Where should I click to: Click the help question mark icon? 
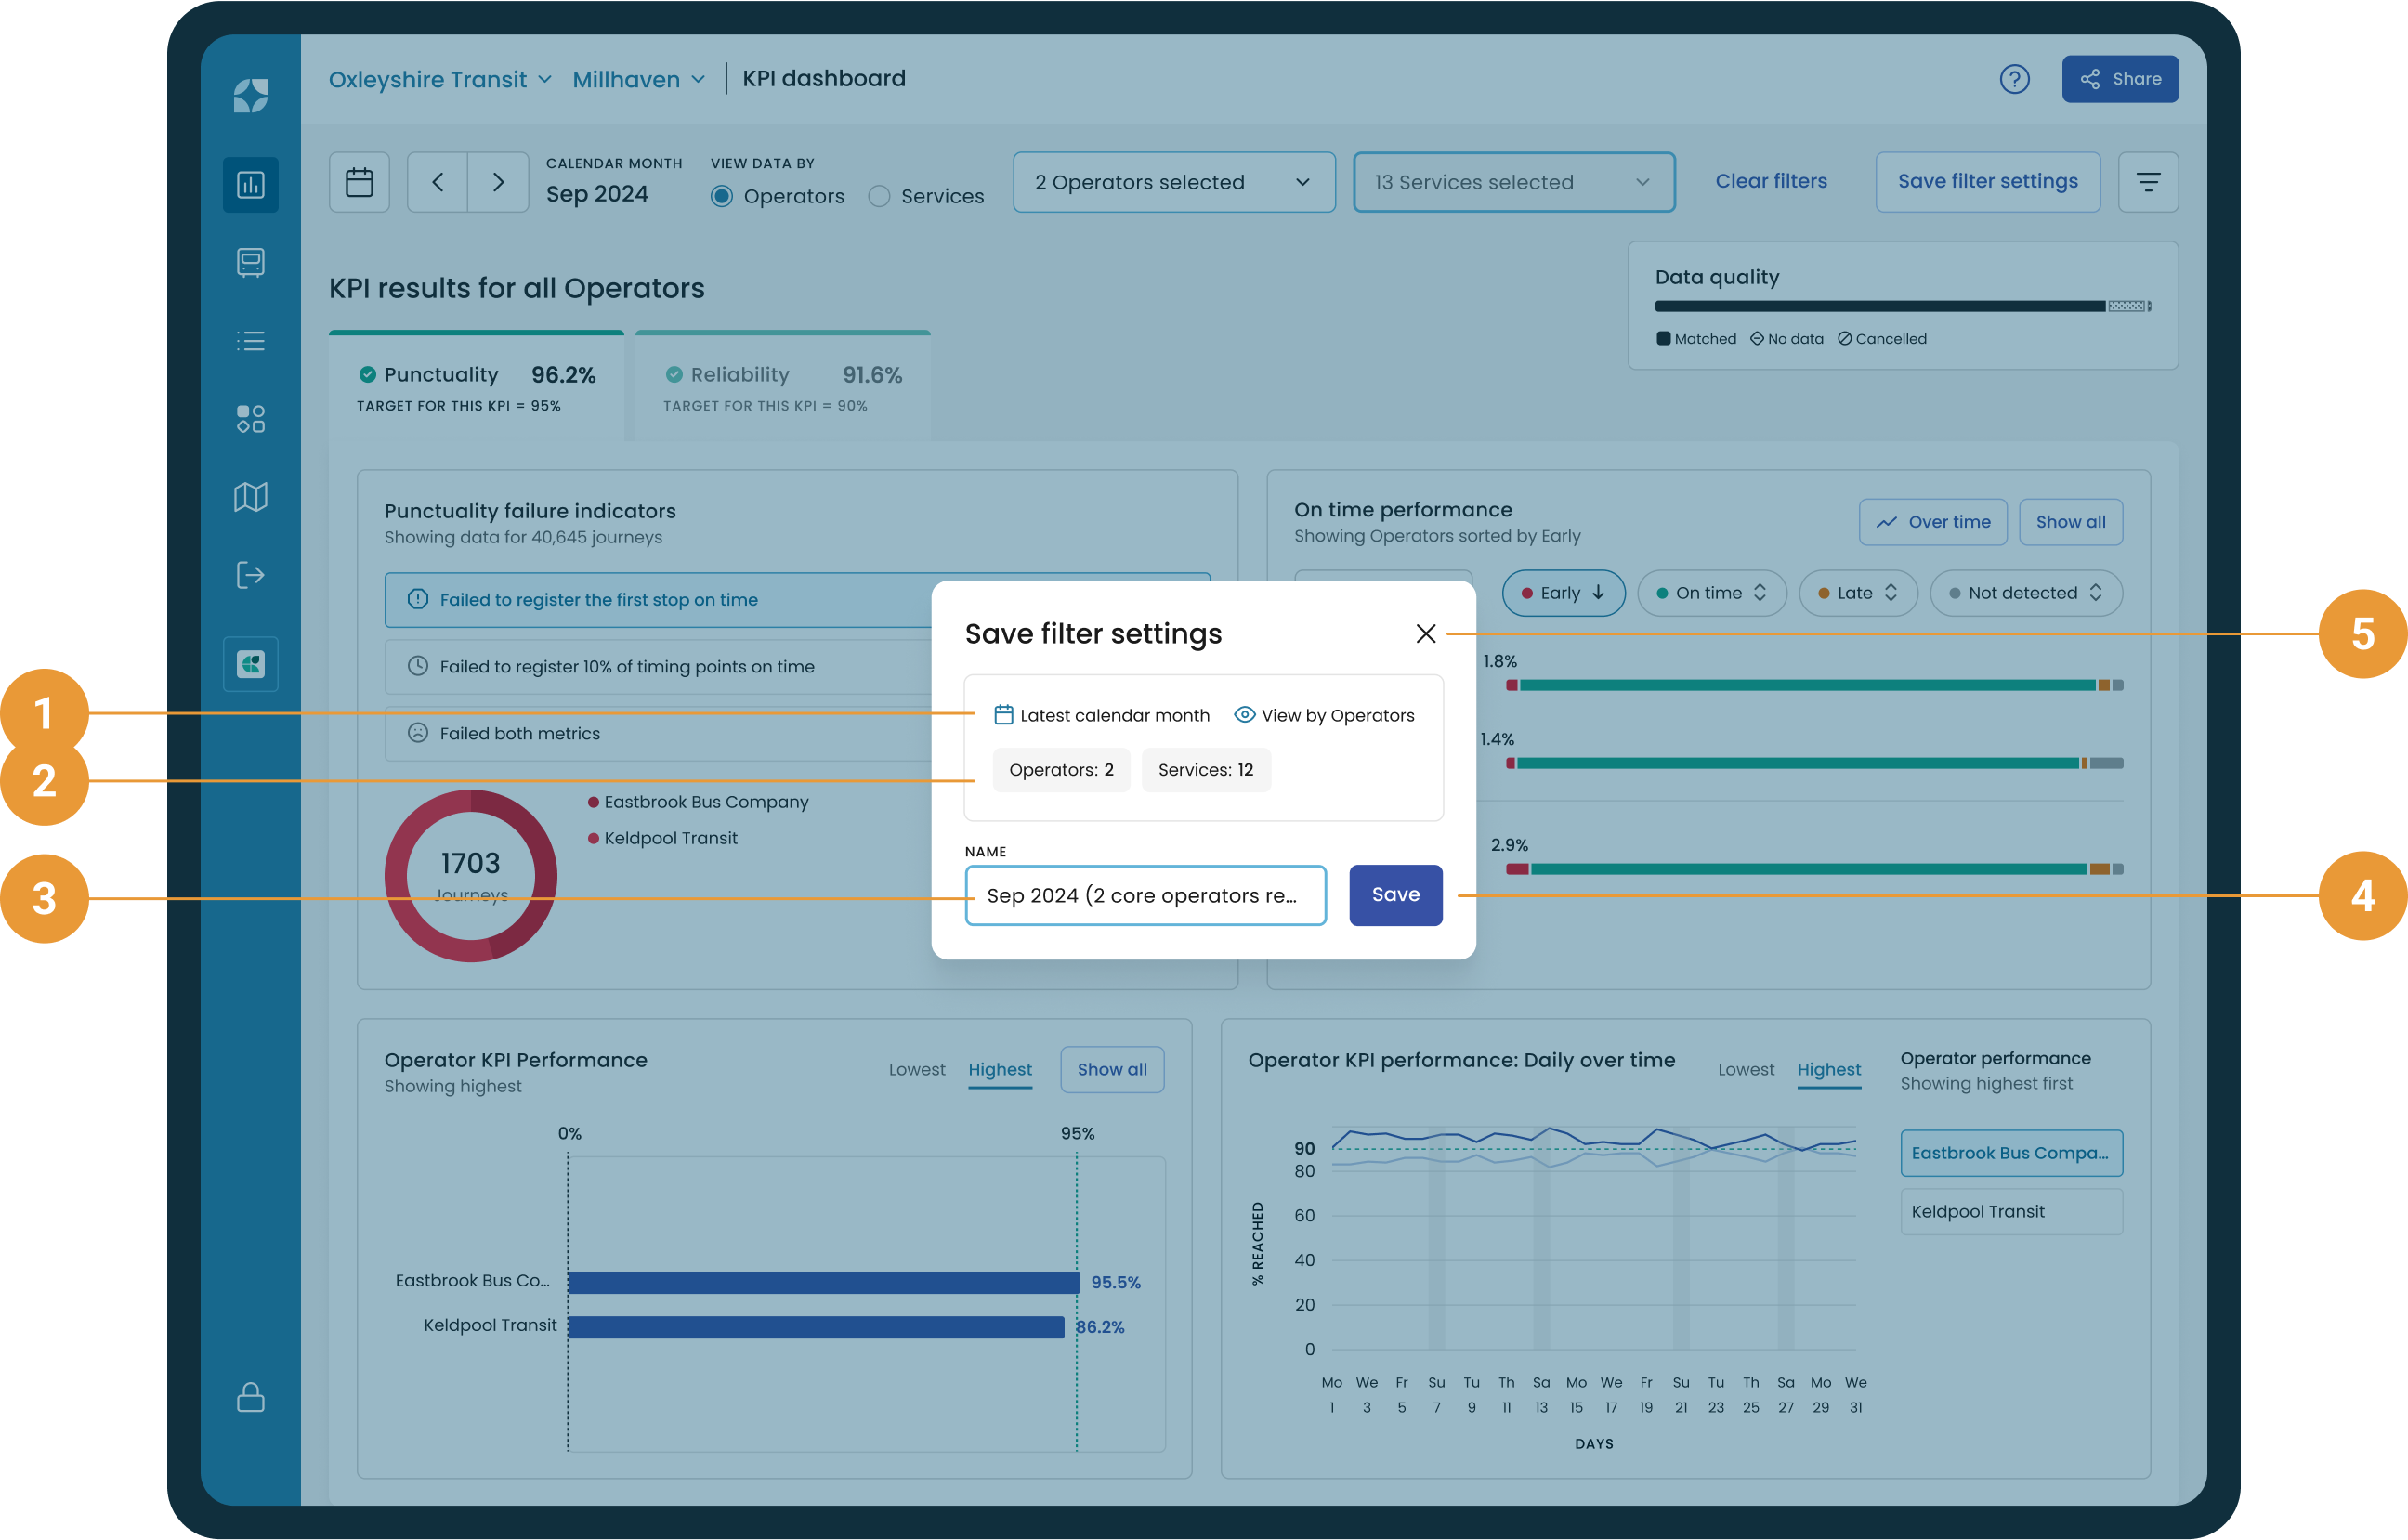point(2014,79)
